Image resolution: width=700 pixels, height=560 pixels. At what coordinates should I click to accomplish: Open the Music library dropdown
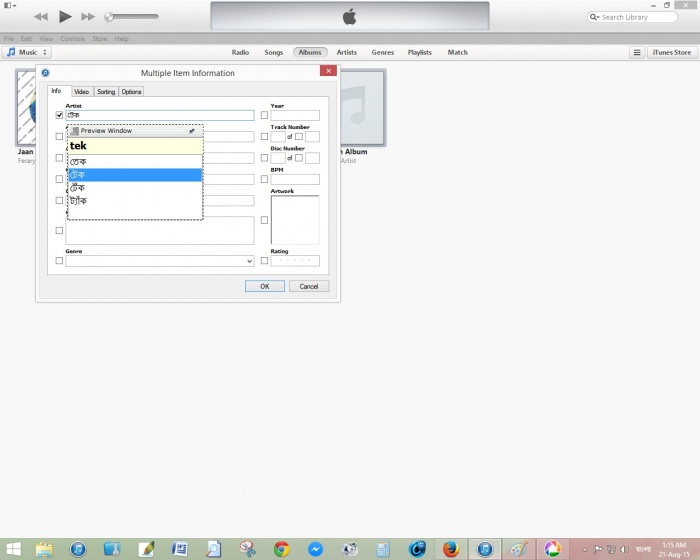(27, 52)
